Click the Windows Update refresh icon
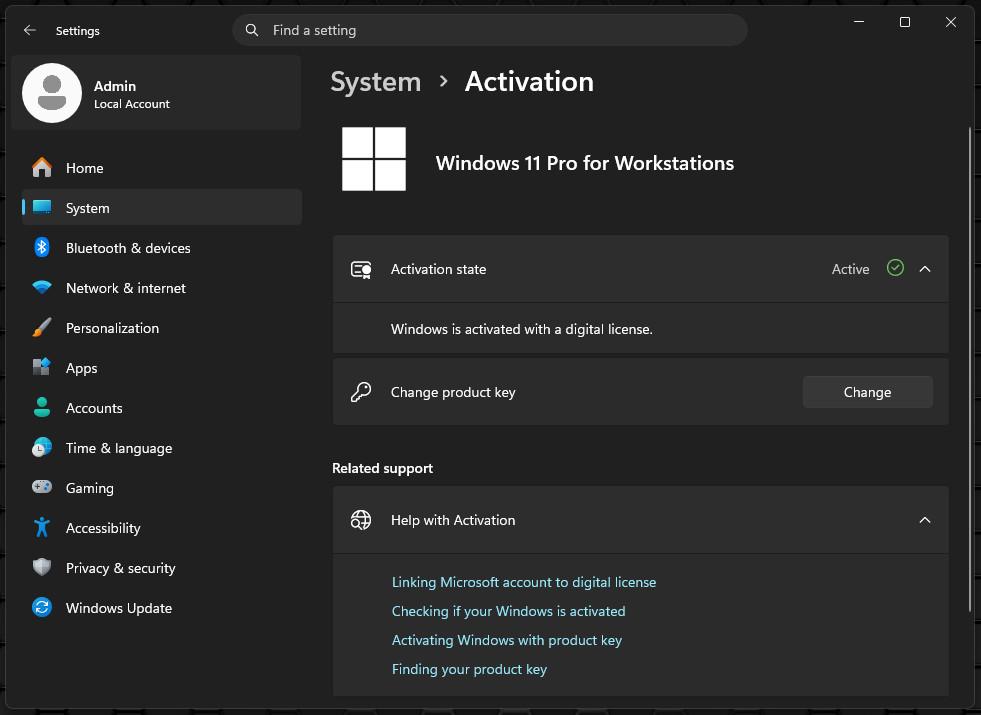The width and height of the screenshot is (981, 715). 42,607
